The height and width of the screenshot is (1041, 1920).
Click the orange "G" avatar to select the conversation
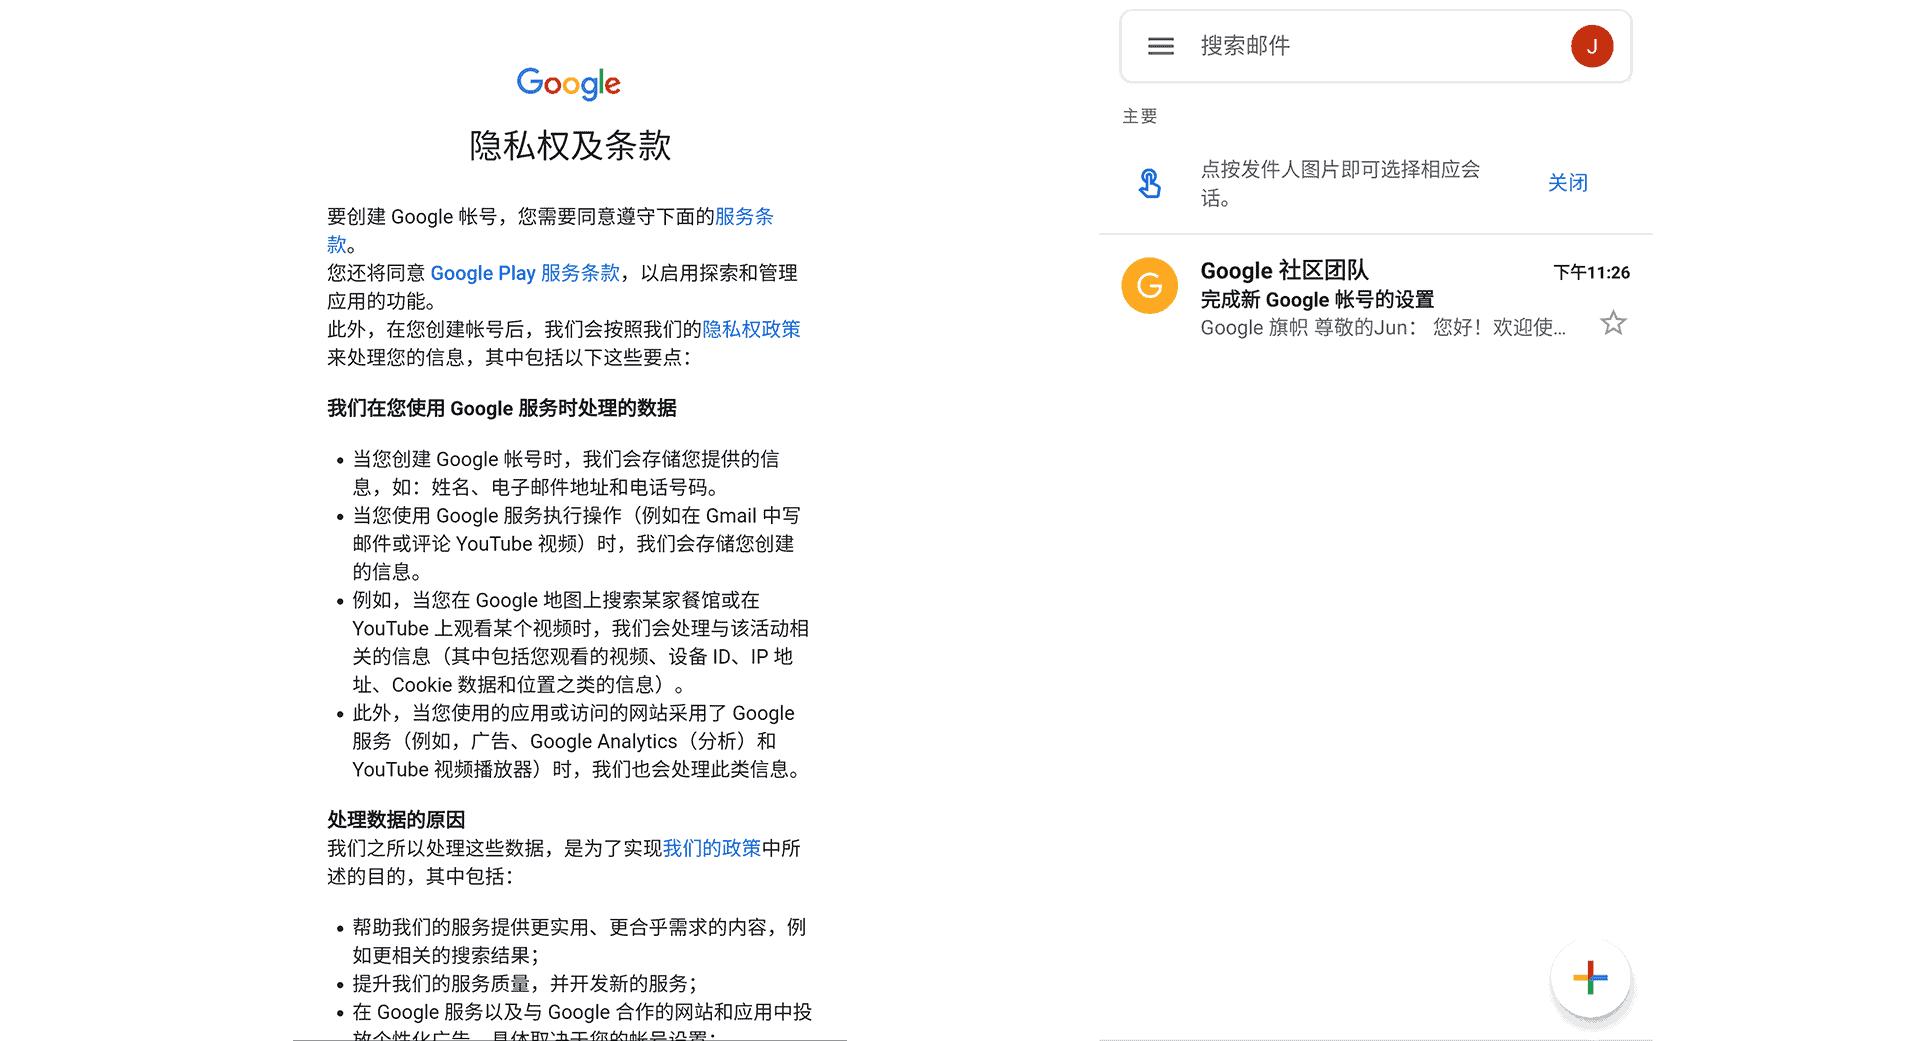1152,287
